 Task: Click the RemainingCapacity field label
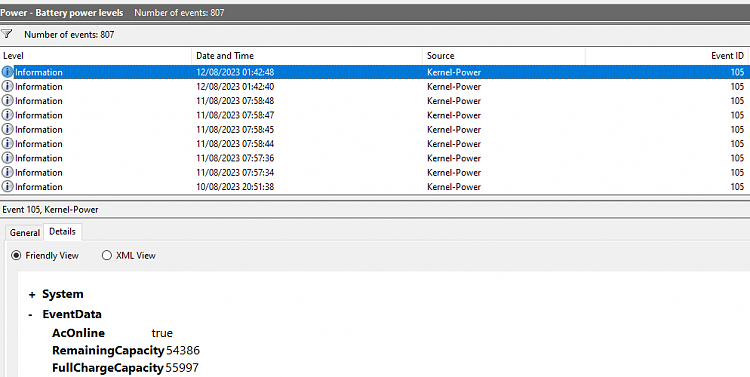pyautogui.click(x=108, y=351)
